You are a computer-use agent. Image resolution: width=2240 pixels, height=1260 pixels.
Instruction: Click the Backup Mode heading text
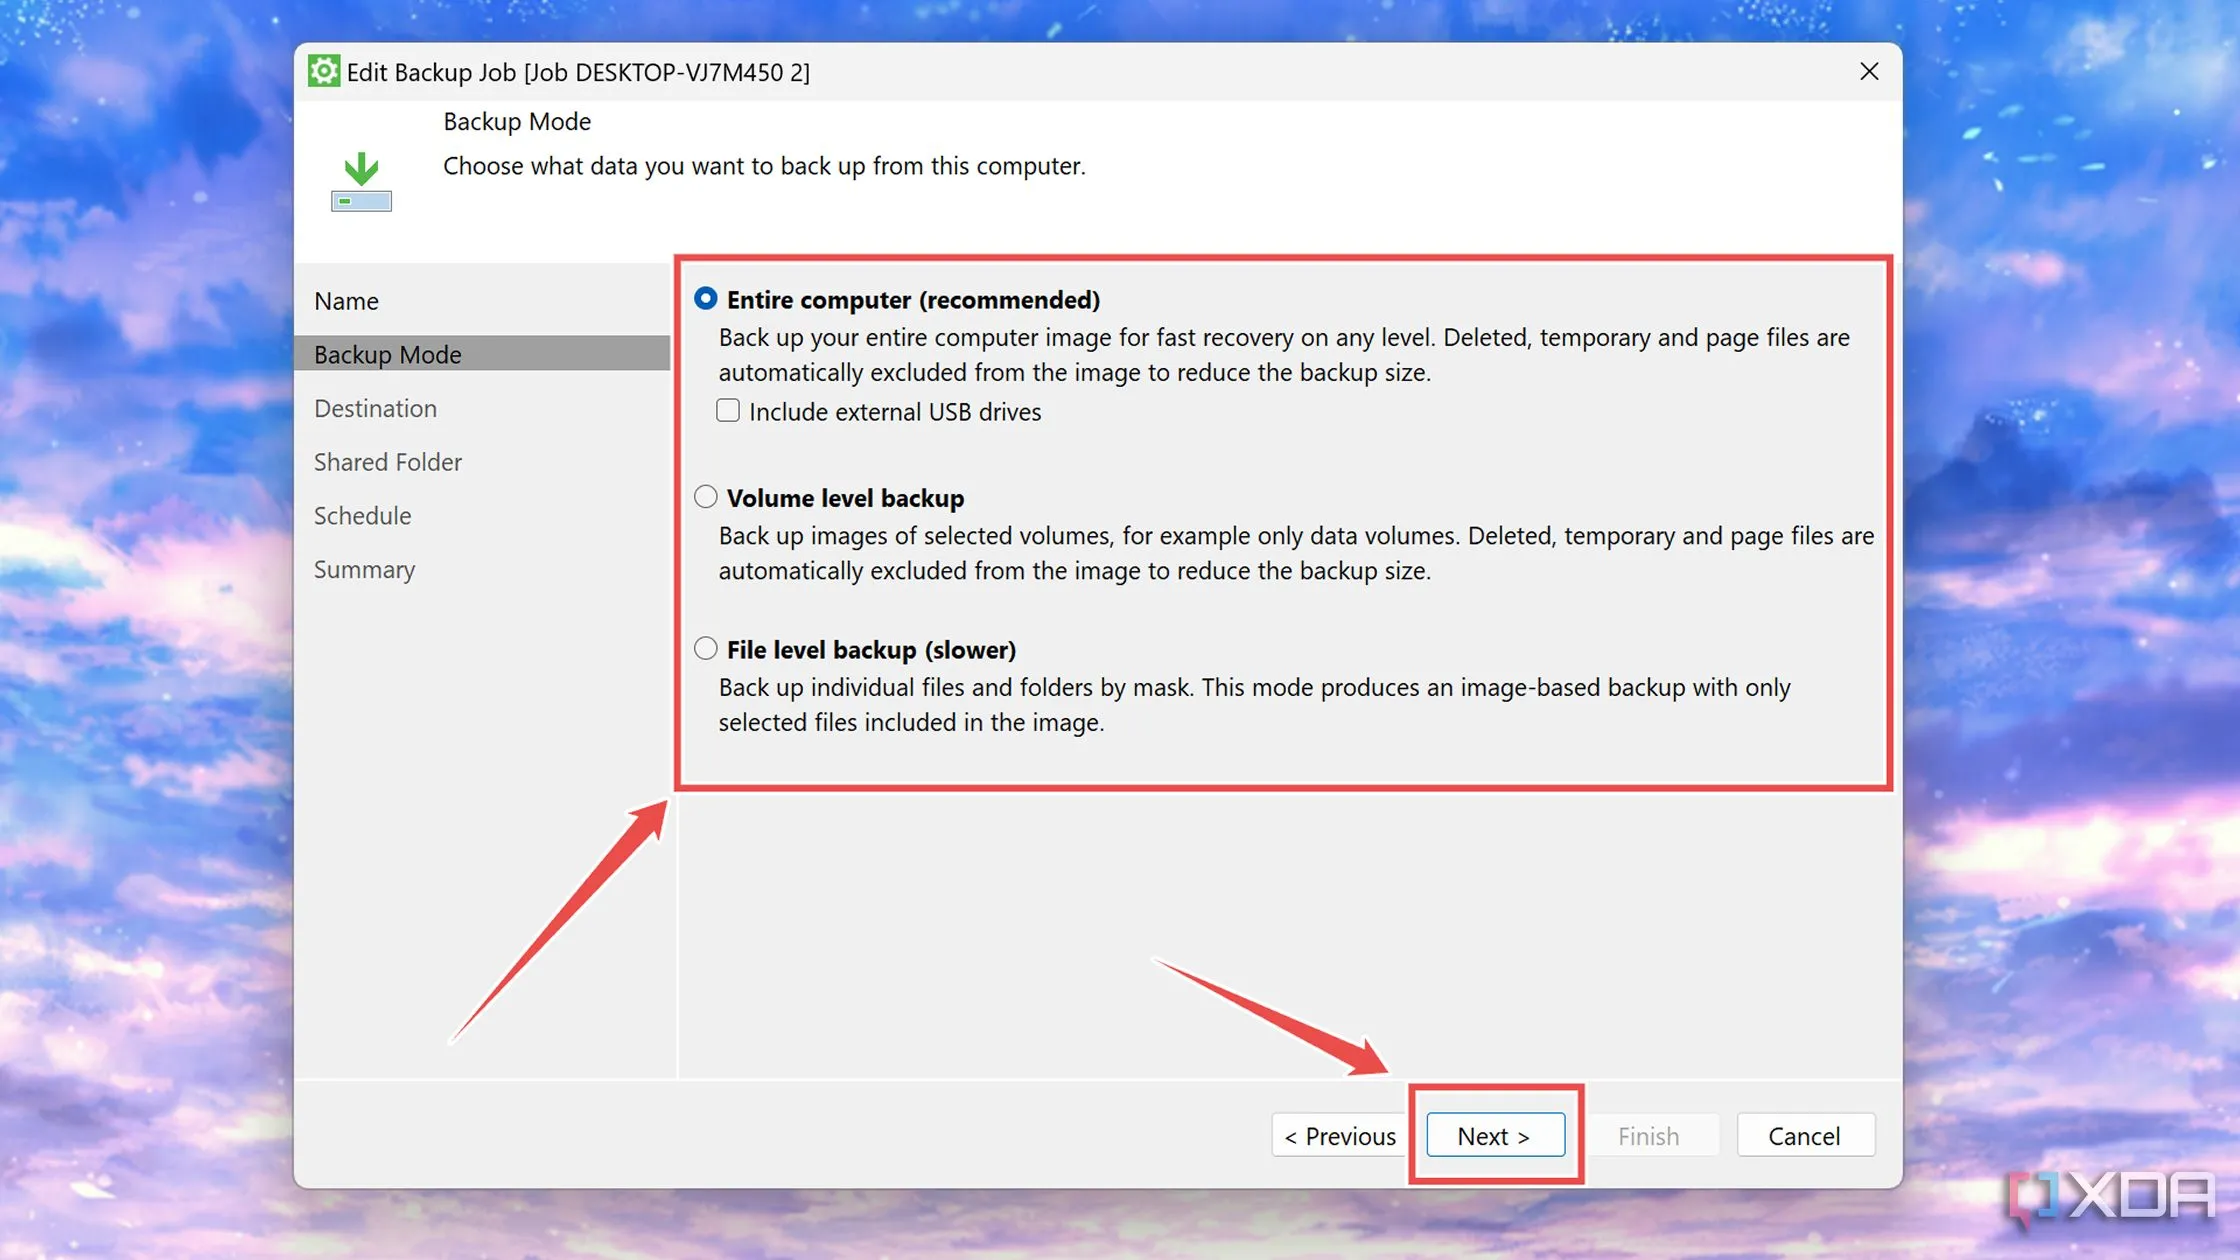point(517,121)
